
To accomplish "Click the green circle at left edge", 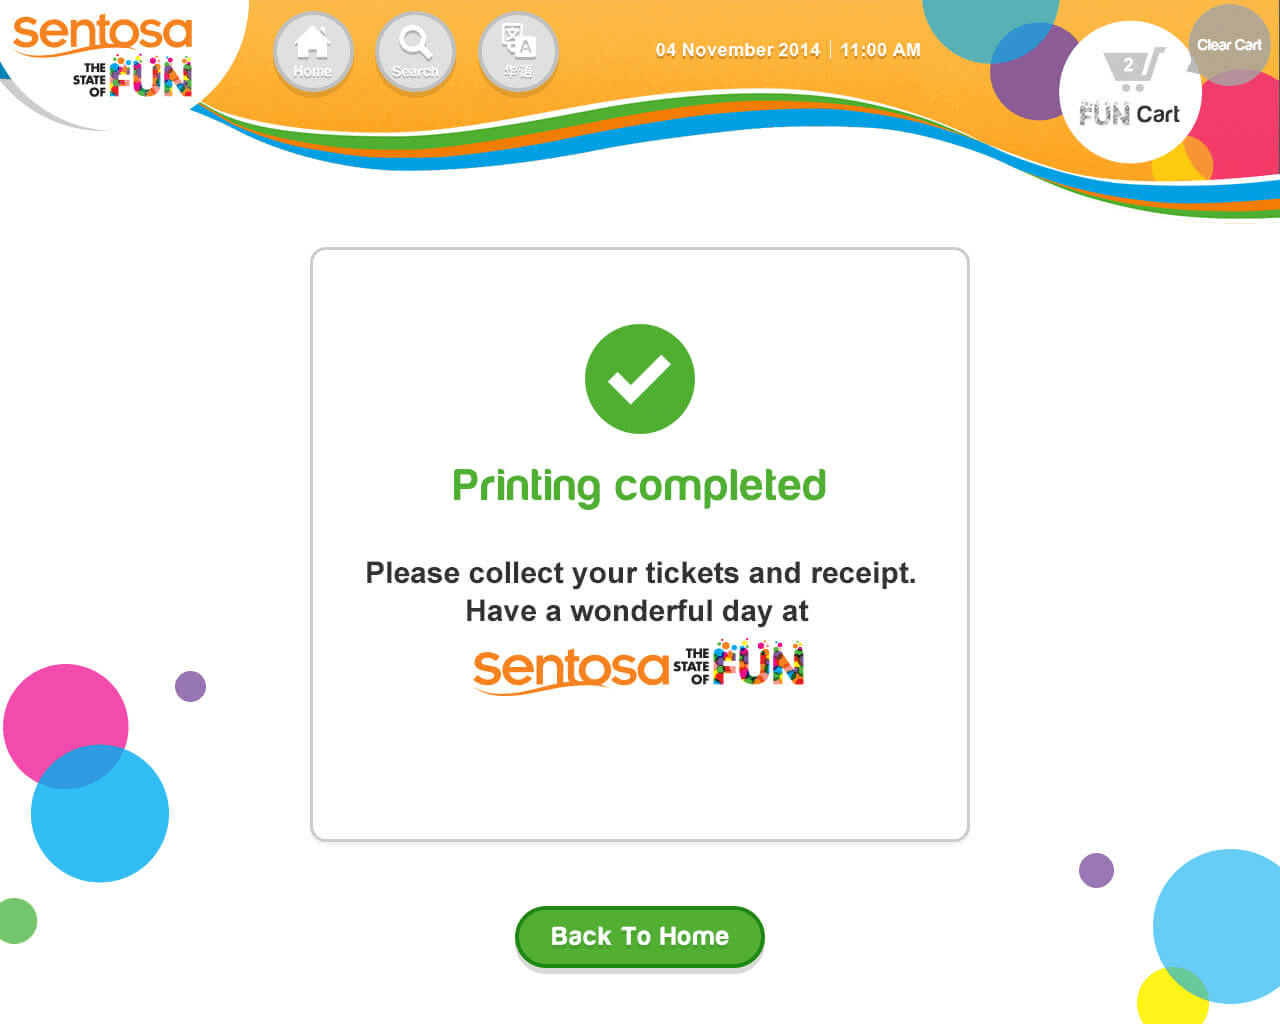I will [15, 921].
